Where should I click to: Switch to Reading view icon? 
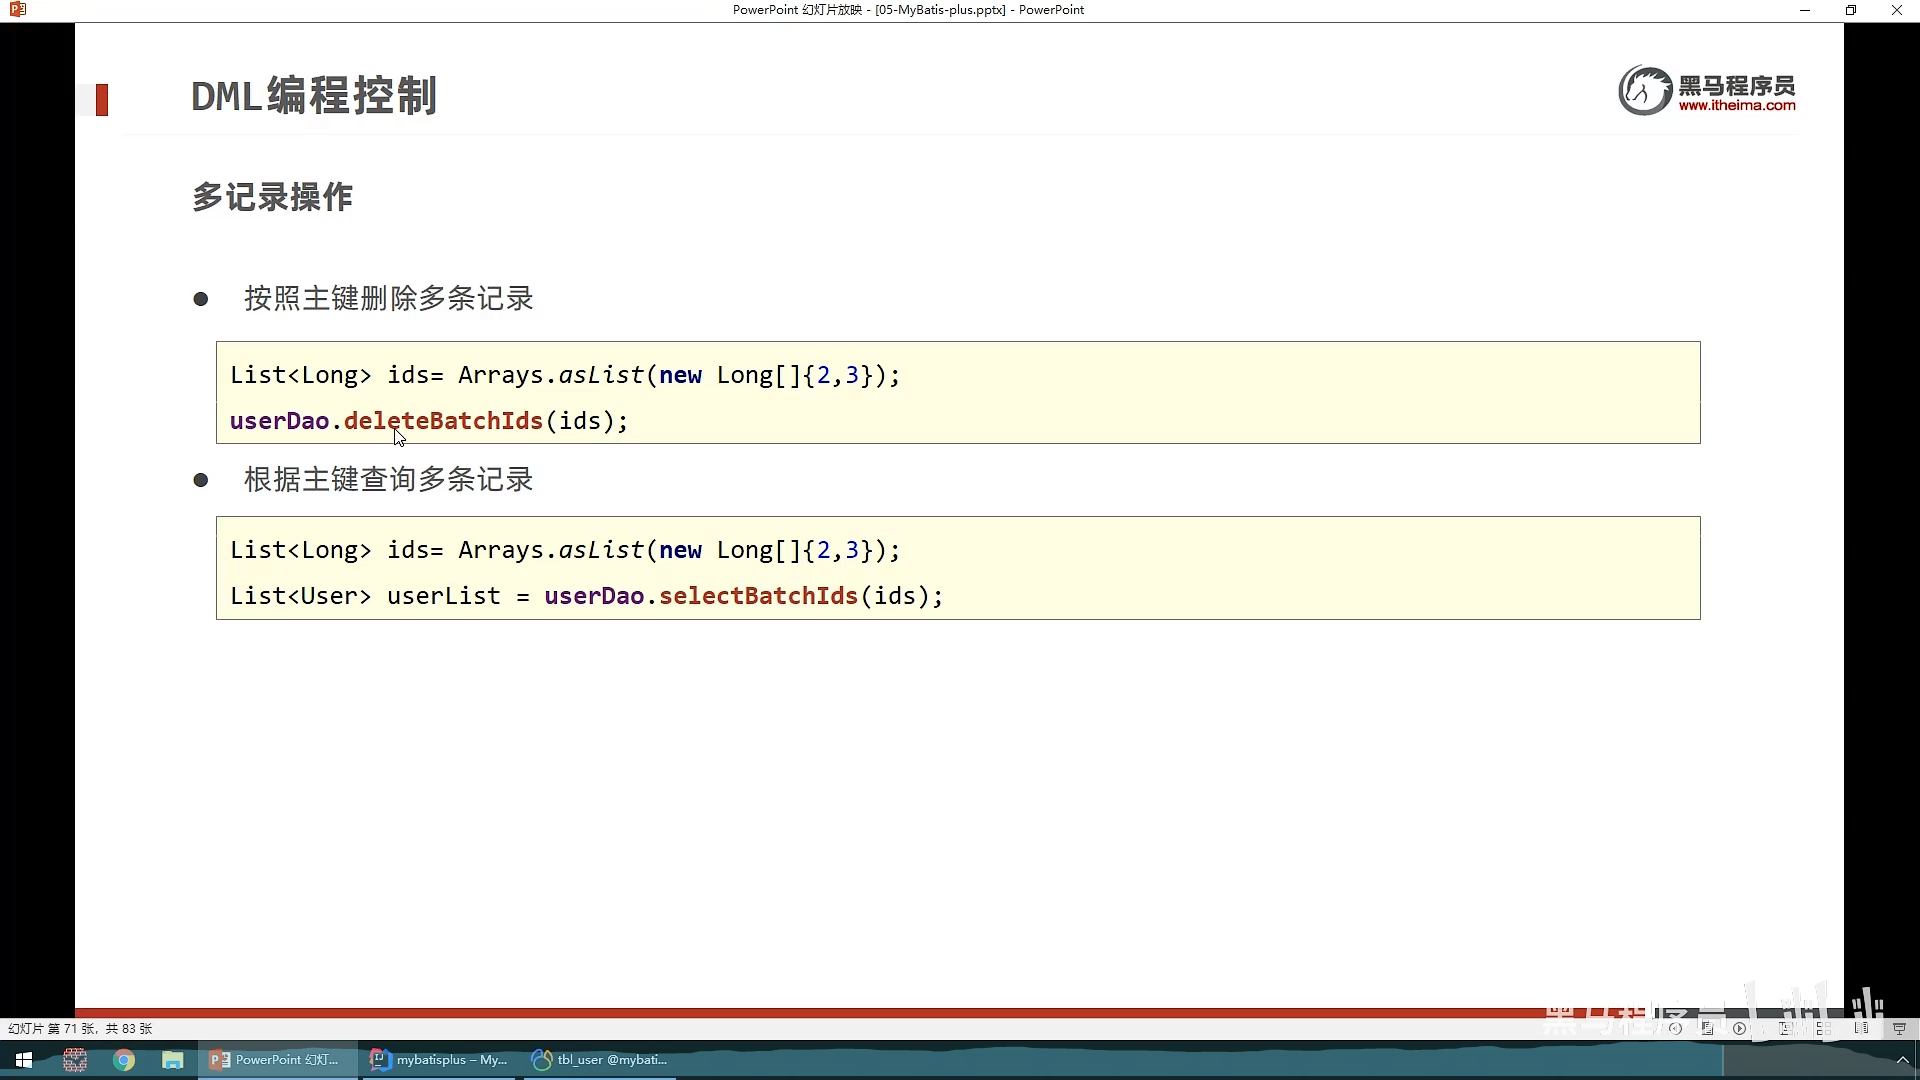(x=1861, y=1028)
